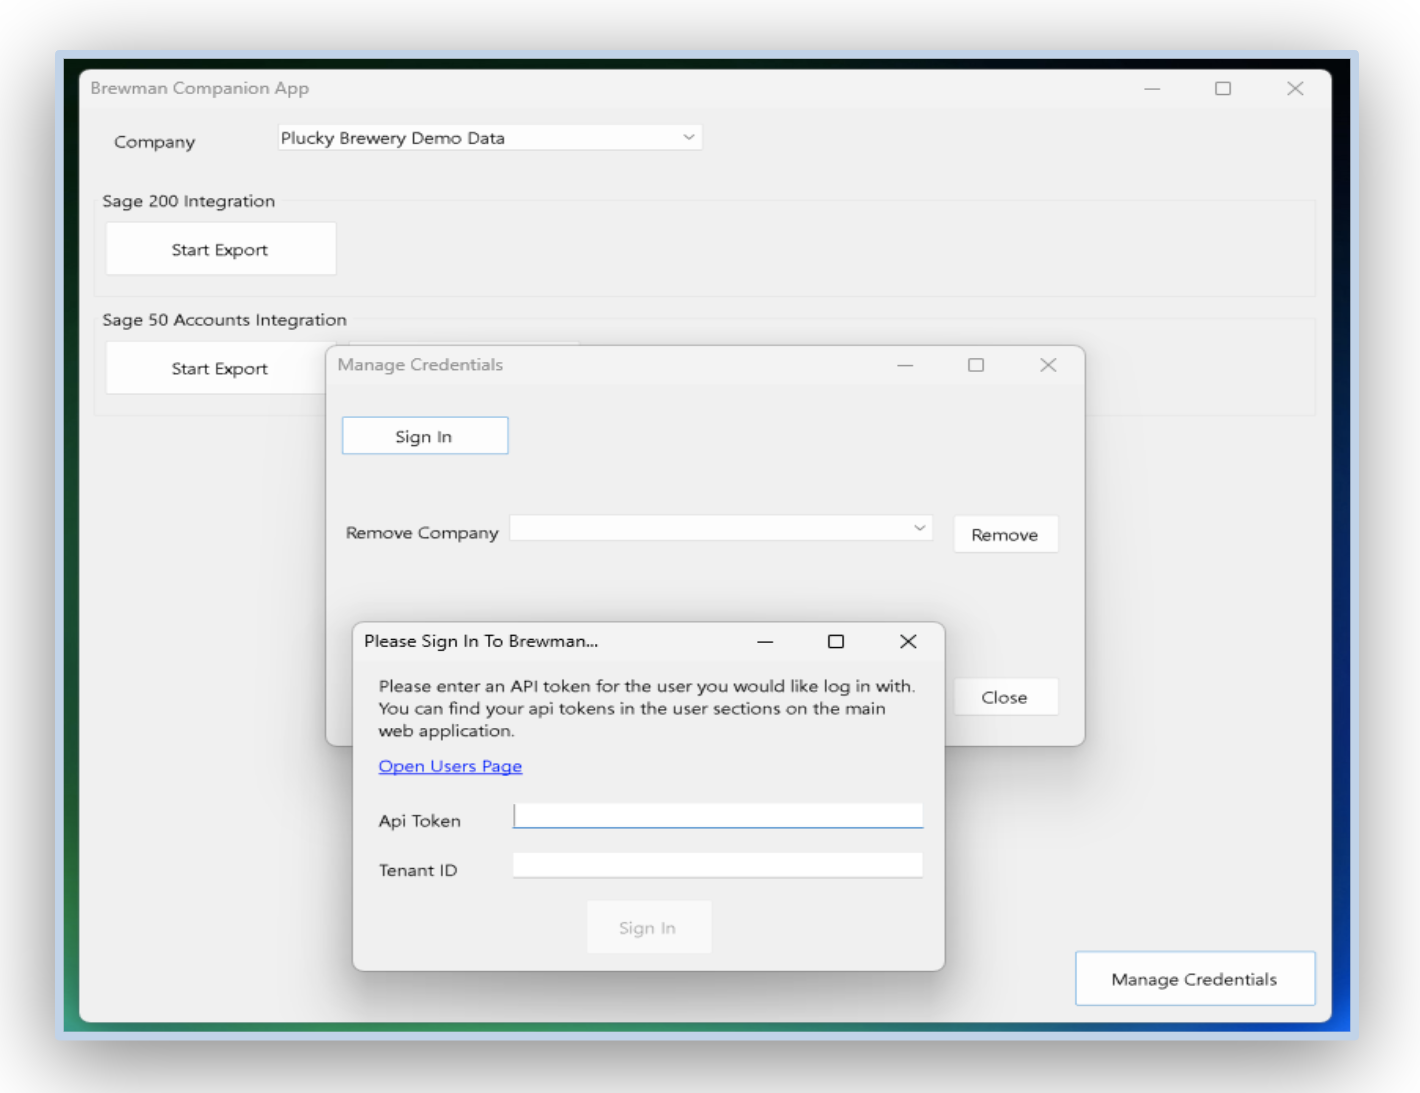
Task: Click the Tenant ID label
Action: (418, 870)
